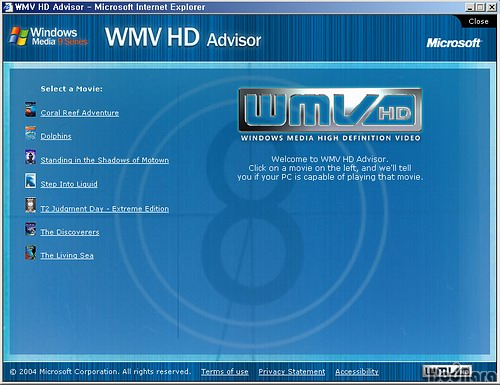Select T2 Judgment Day - Extreme Edition
Screen dimensions: 500x385
[105, 209]
